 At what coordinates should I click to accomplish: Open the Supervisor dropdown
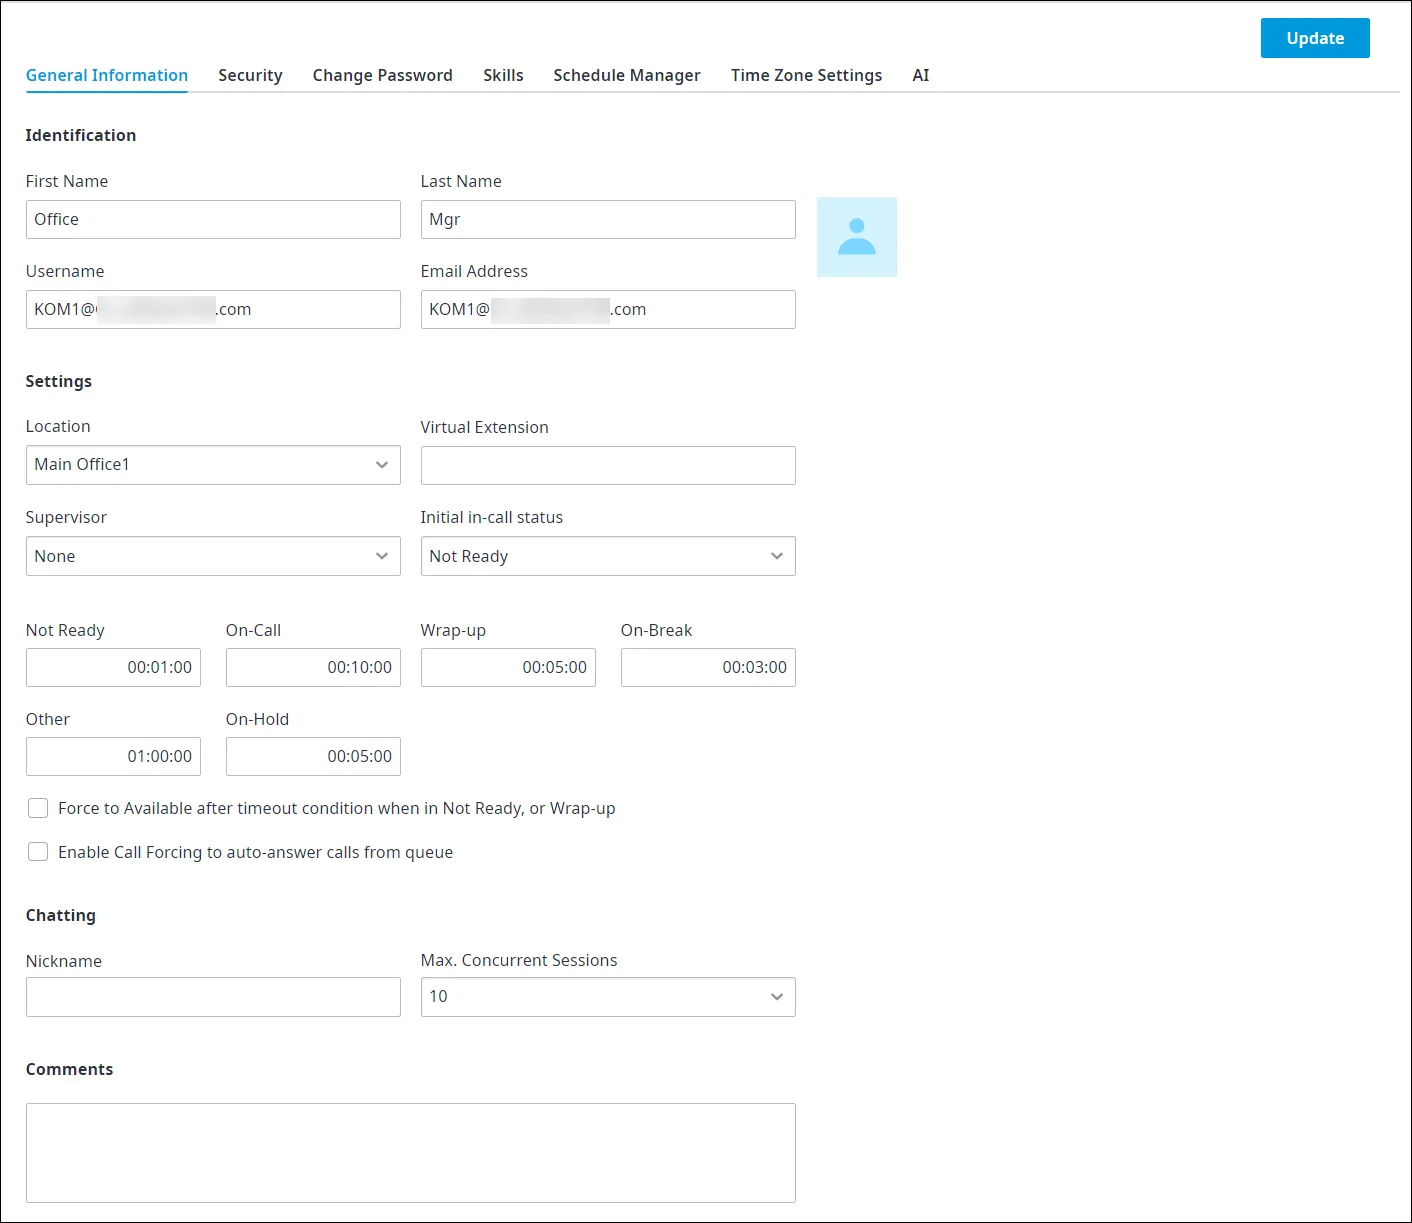(x=213, y=556)
